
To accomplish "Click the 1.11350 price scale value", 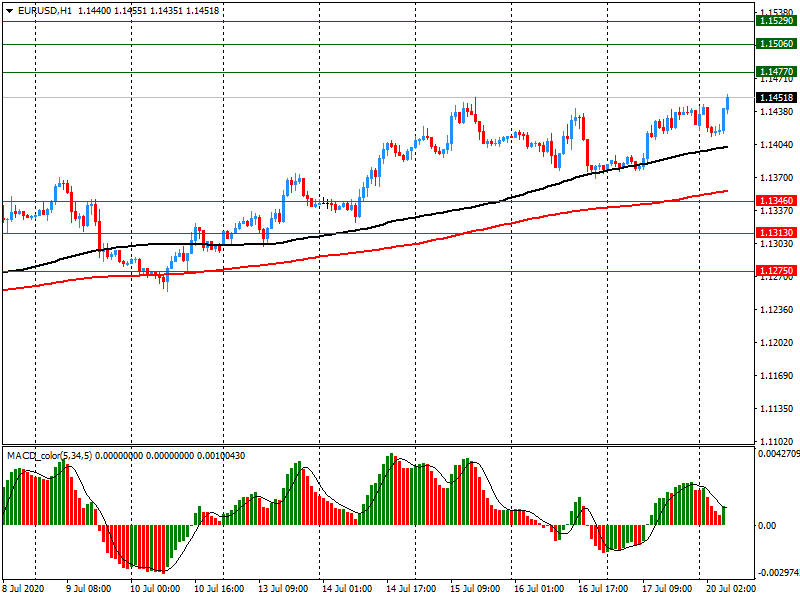I will click(777, 409).
